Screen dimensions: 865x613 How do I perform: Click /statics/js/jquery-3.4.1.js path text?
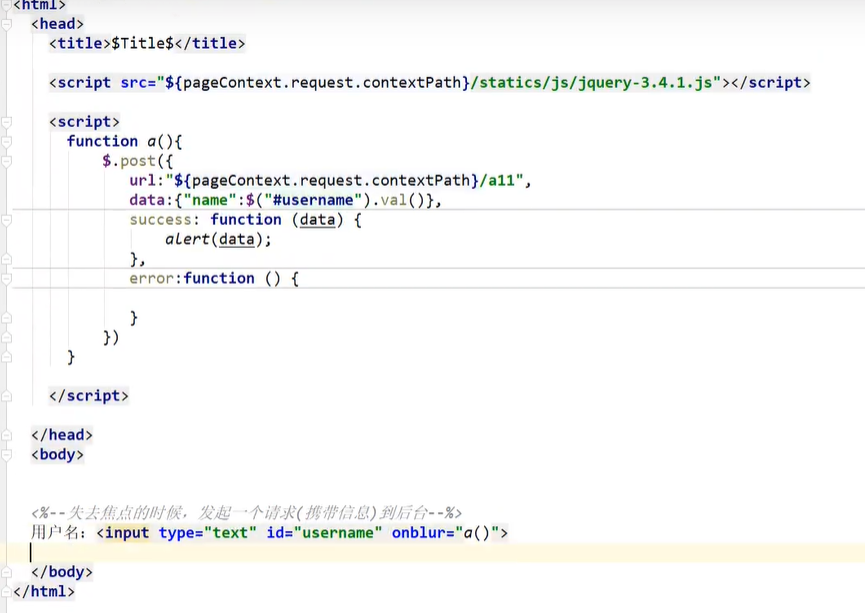(591, 83)
